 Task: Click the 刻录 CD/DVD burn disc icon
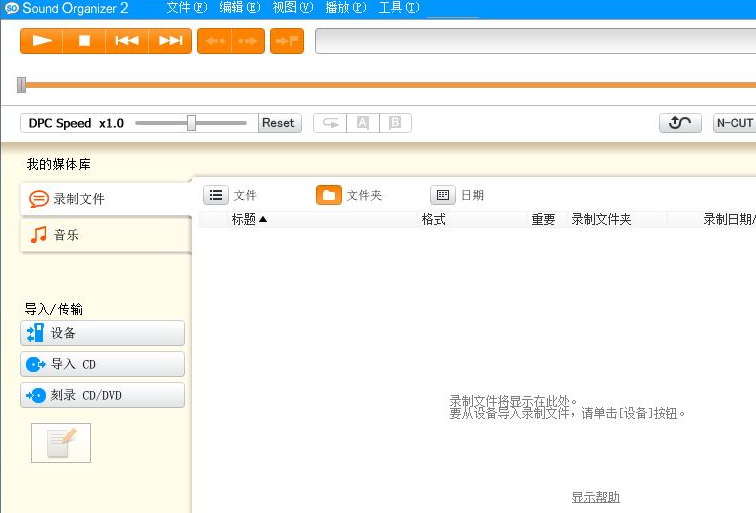[x=36, y=395]
